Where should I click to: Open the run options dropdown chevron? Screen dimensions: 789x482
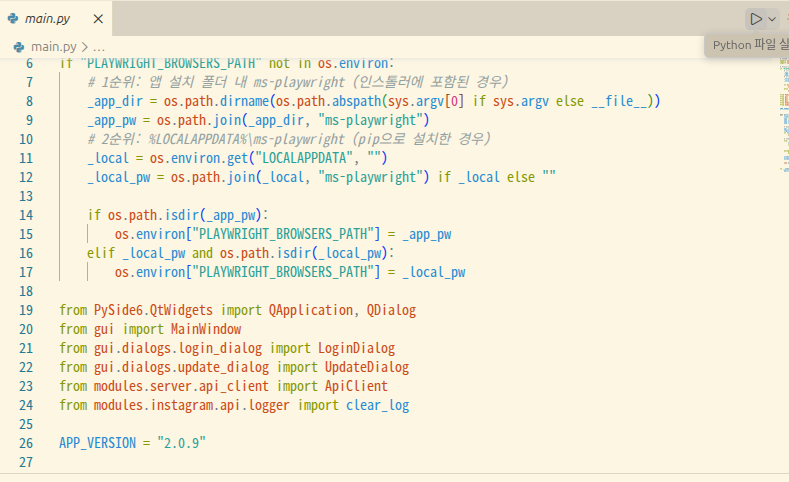pos(772,19)
